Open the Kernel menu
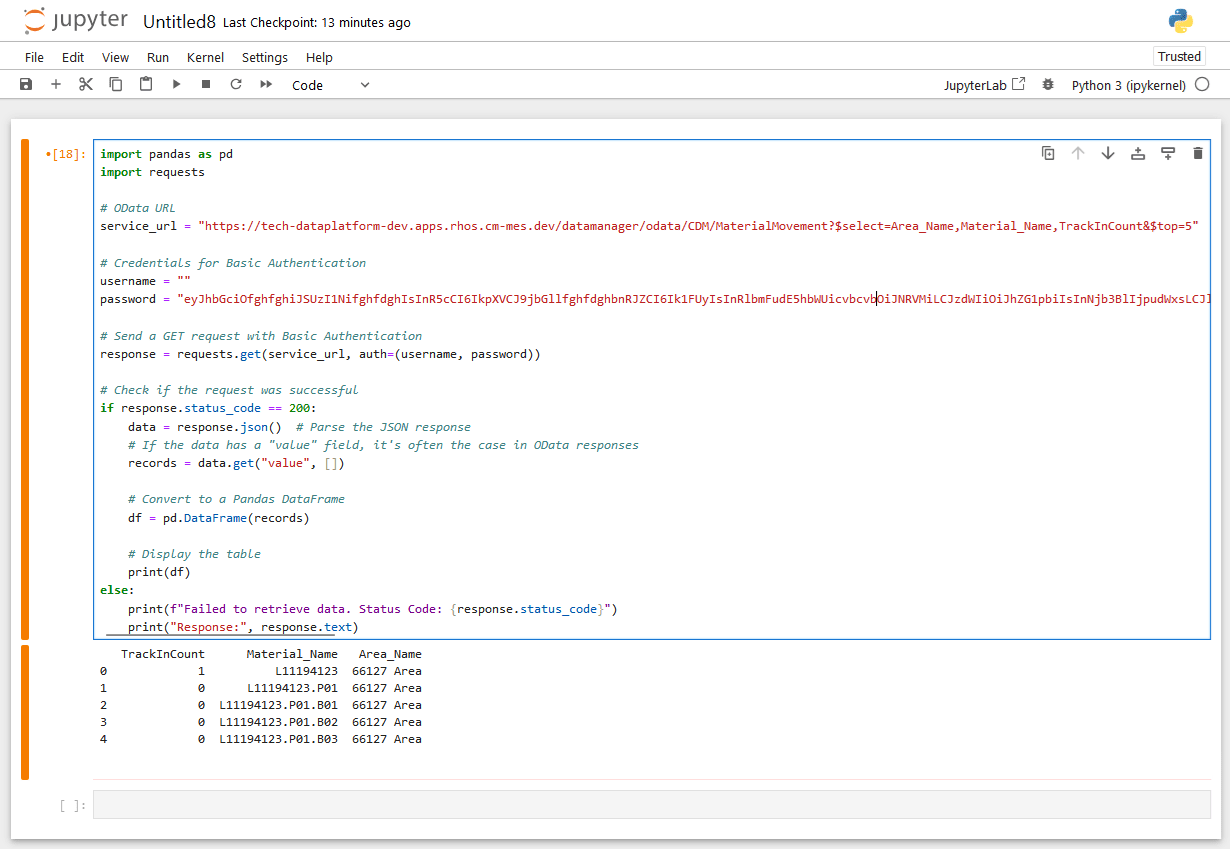The height and width of the screenshot is (849, 1230). click(x=205, y=57)
